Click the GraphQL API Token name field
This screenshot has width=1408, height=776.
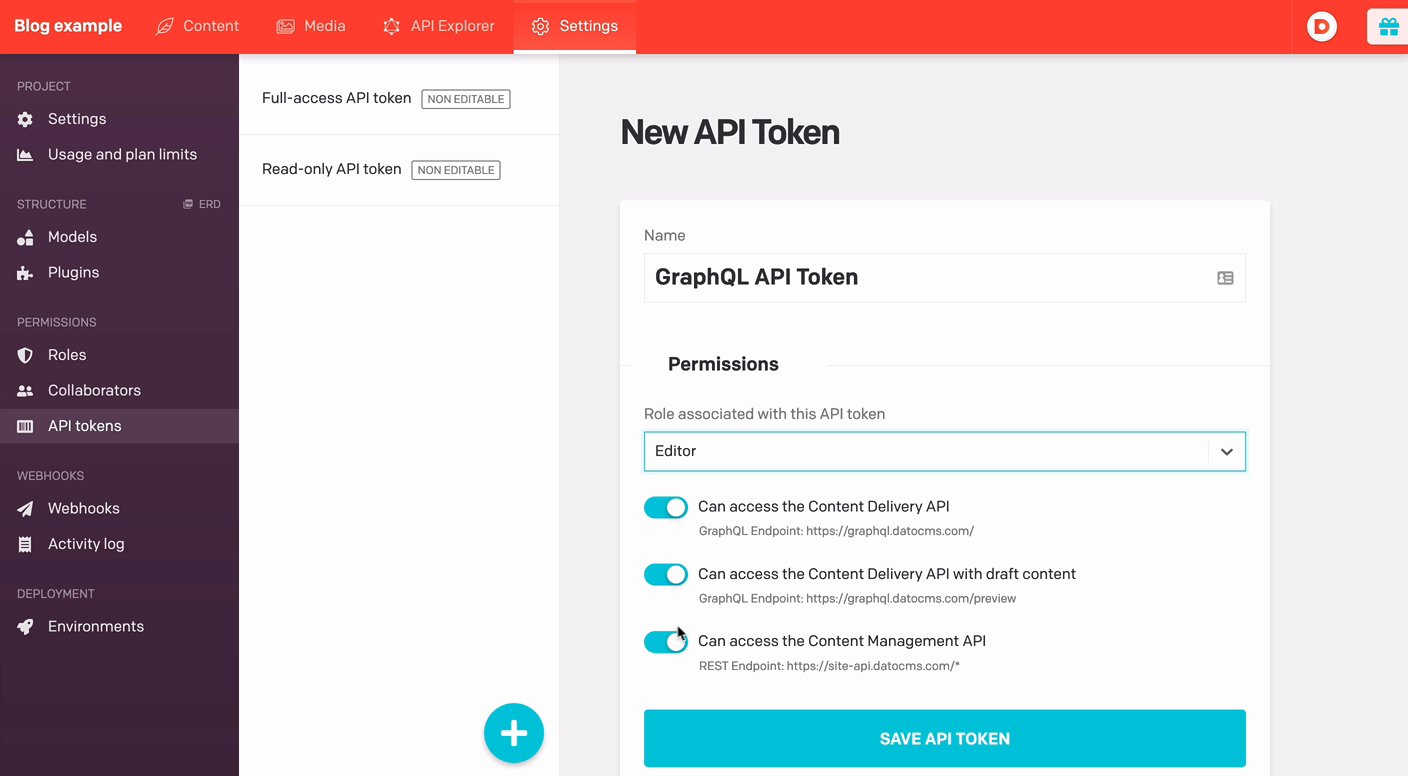click(x=925, y=278)
